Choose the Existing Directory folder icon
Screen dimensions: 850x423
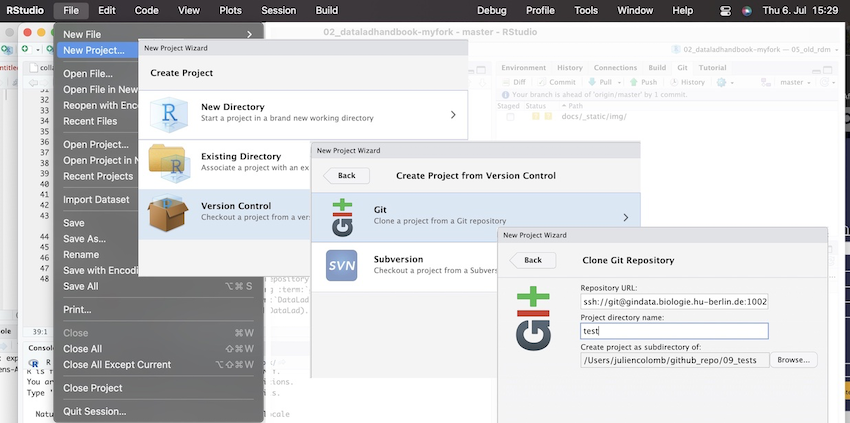[168, 163]
